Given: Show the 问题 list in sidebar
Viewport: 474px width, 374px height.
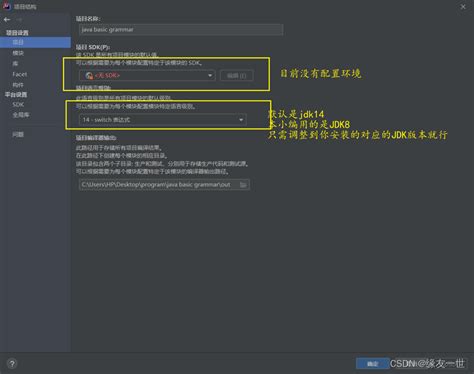Looking at the screenshot, I should tap(18, 134).
